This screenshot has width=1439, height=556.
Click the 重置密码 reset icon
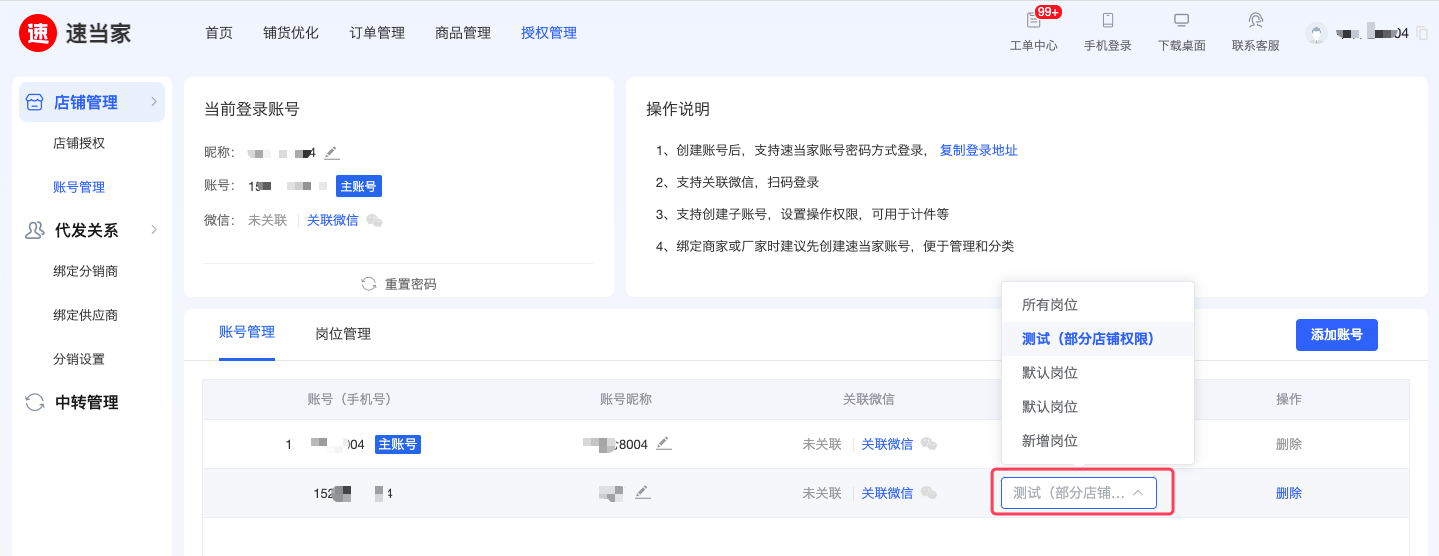click(369, 284)
